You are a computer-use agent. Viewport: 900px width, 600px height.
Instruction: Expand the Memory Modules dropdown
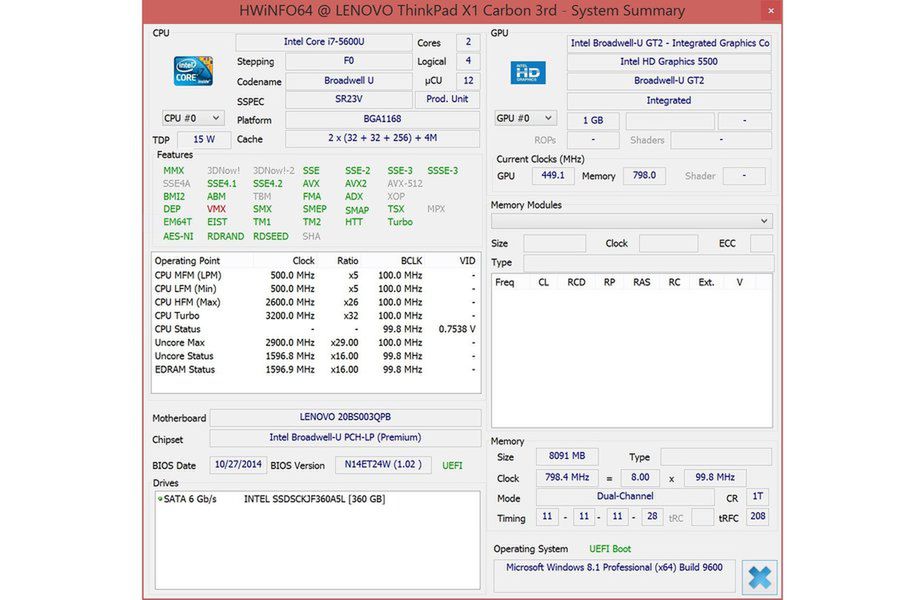(632, 221)
